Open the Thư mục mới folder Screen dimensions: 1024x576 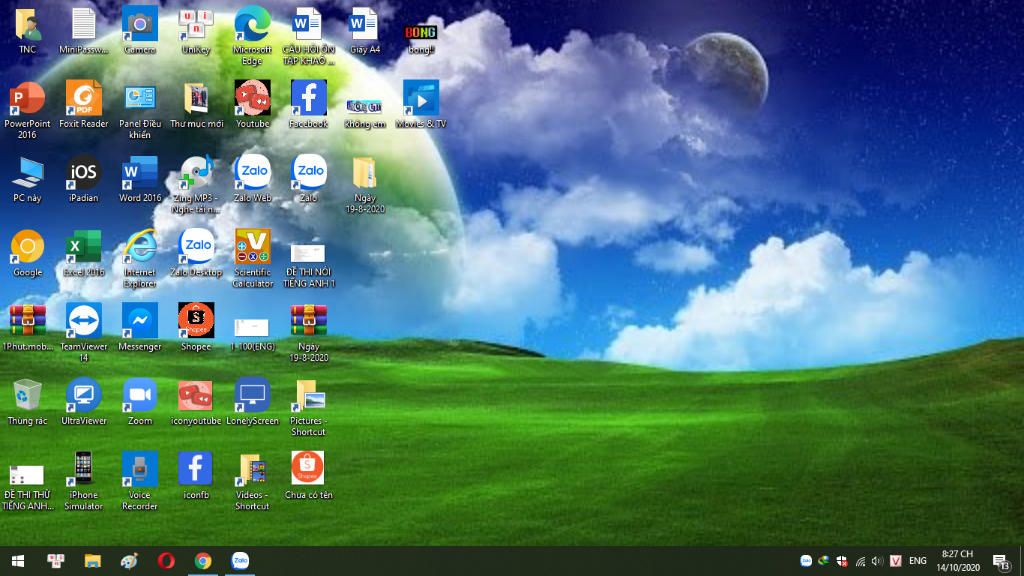[x=196, y=99]
